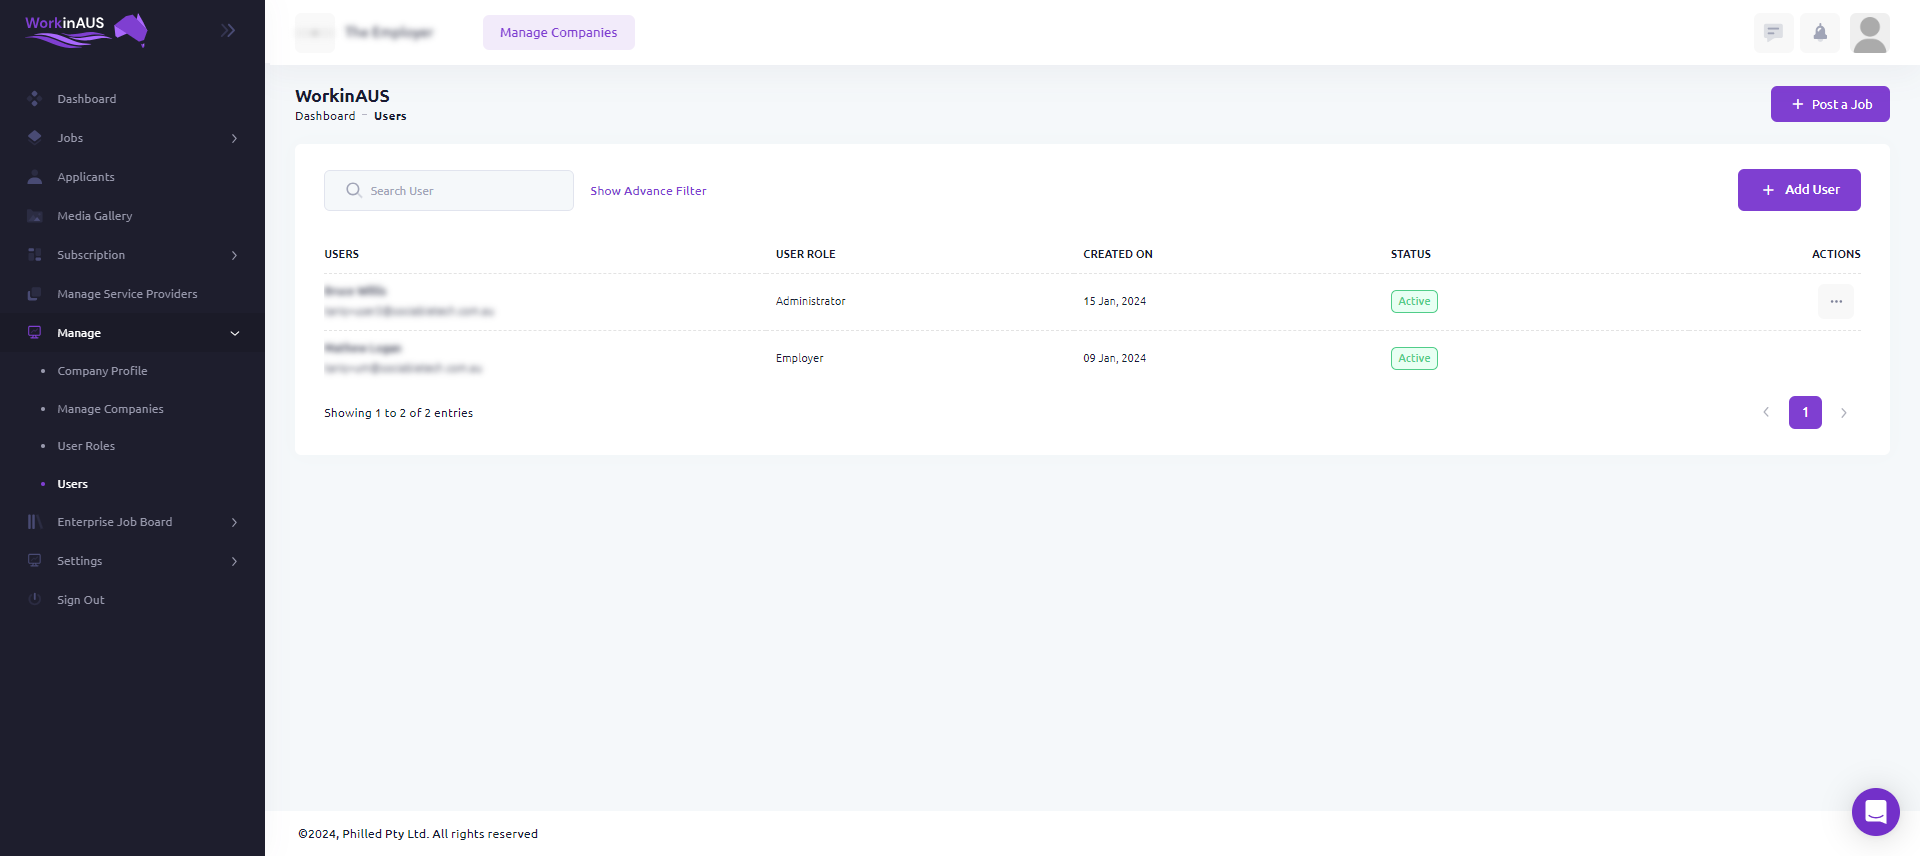Viewport: 1920px width, 856px height.
Task: Expand the Settings menu
Action: pos(234,561)
